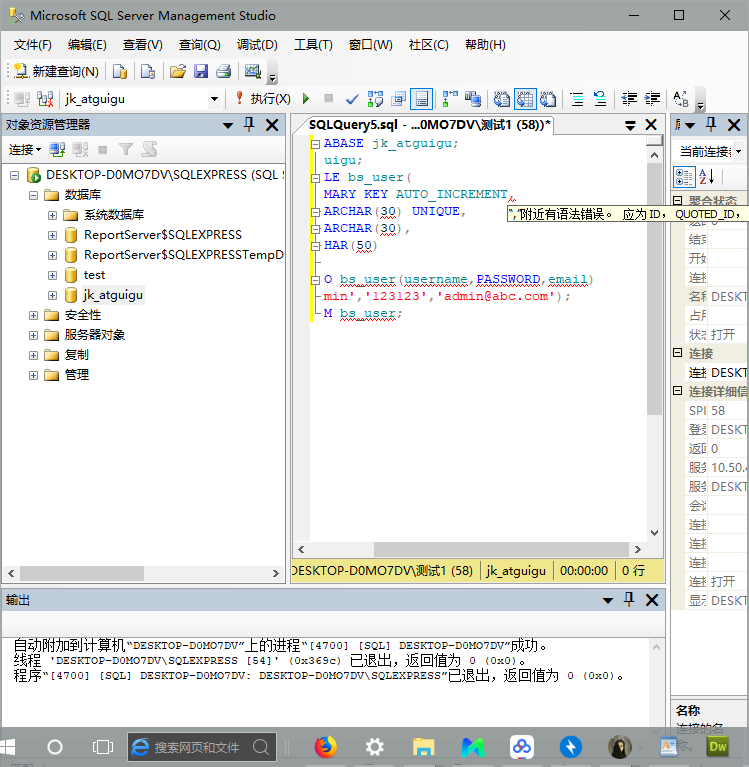The image size is (749, 767).
Task: Switch output to Results to Text
Action: (x=502, y=99)
